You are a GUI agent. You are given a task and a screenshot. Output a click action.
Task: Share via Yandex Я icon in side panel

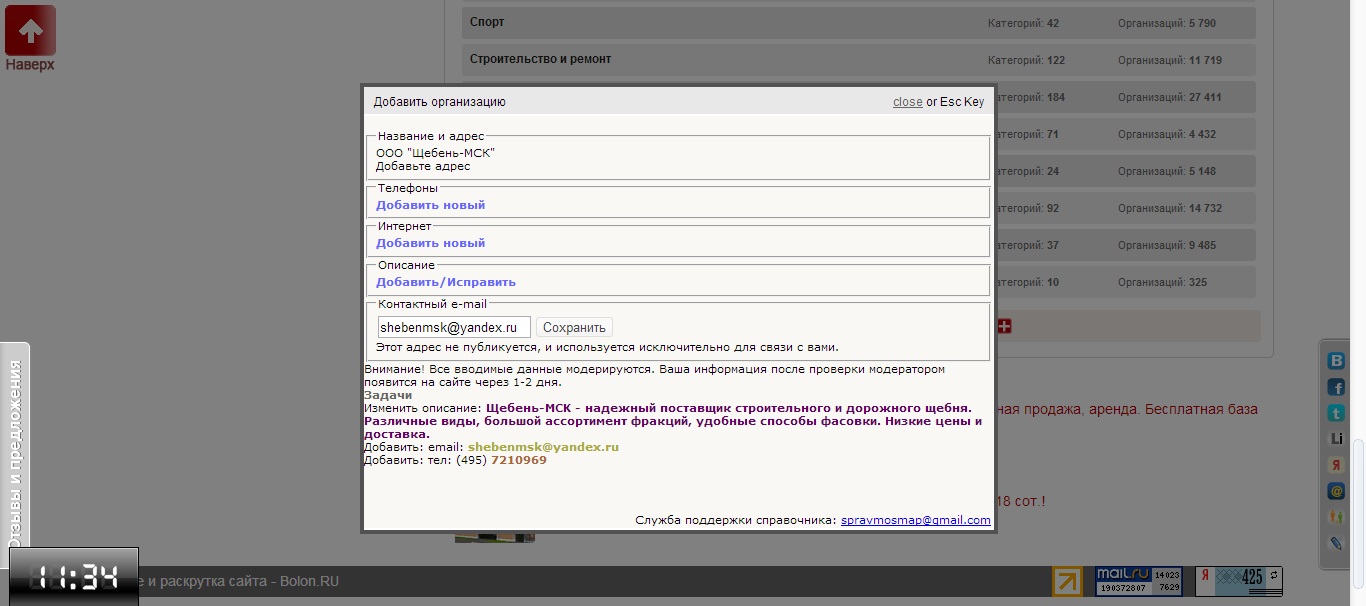point(1336,465)
